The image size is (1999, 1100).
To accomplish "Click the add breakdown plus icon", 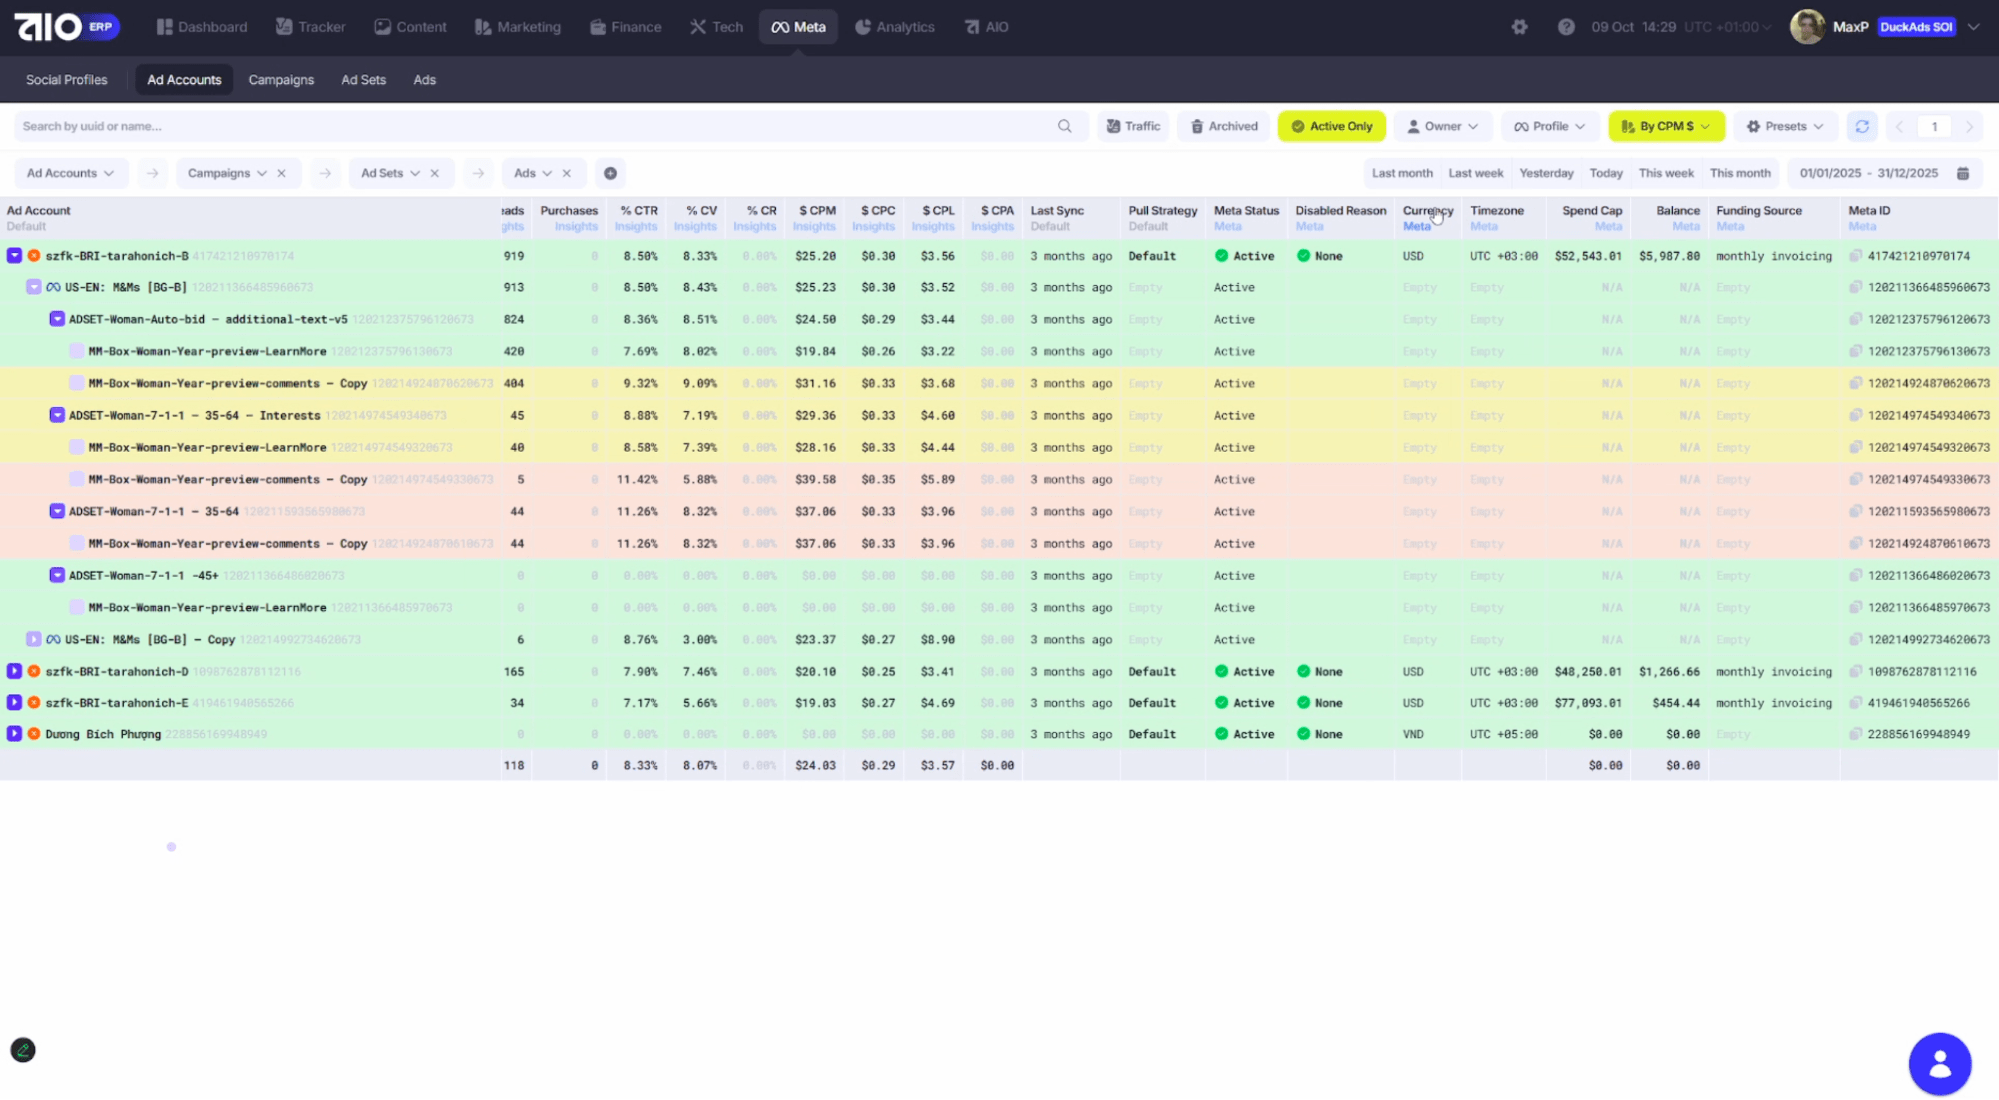I will point(610,173).
